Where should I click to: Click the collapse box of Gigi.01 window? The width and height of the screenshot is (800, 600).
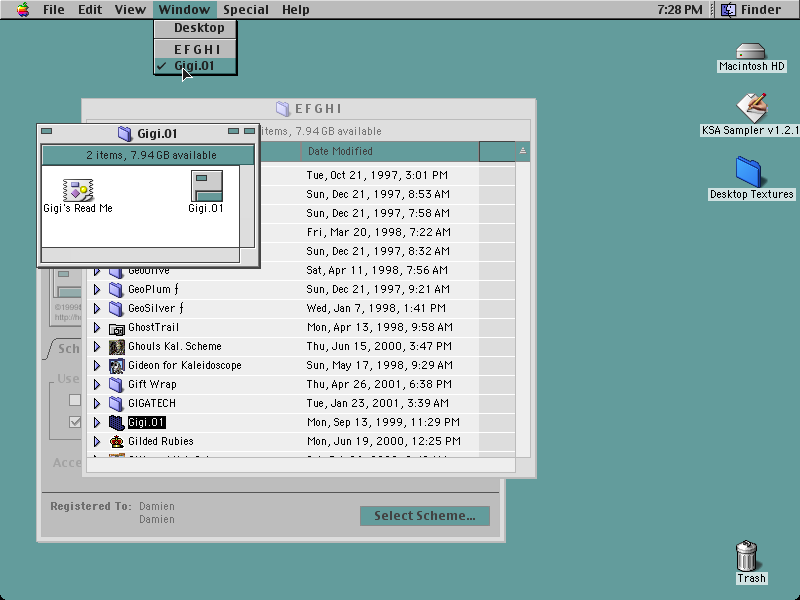coord(249,131)
